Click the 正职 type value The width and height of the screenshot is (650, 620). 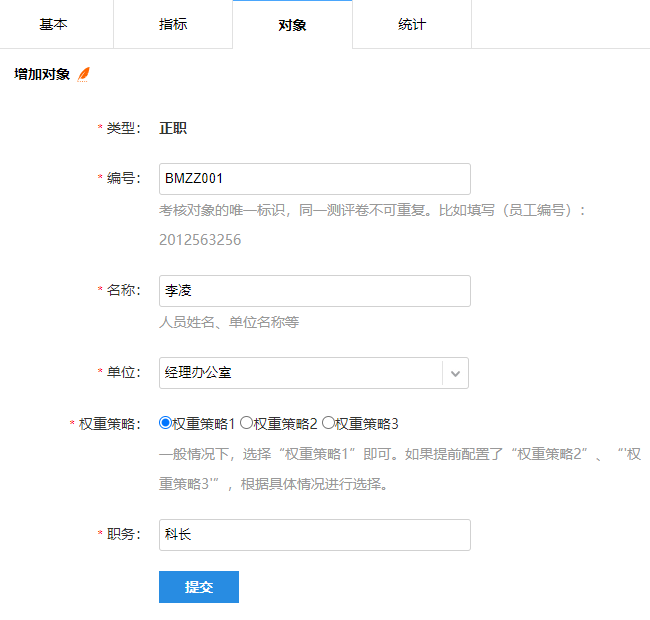point(173,128)
